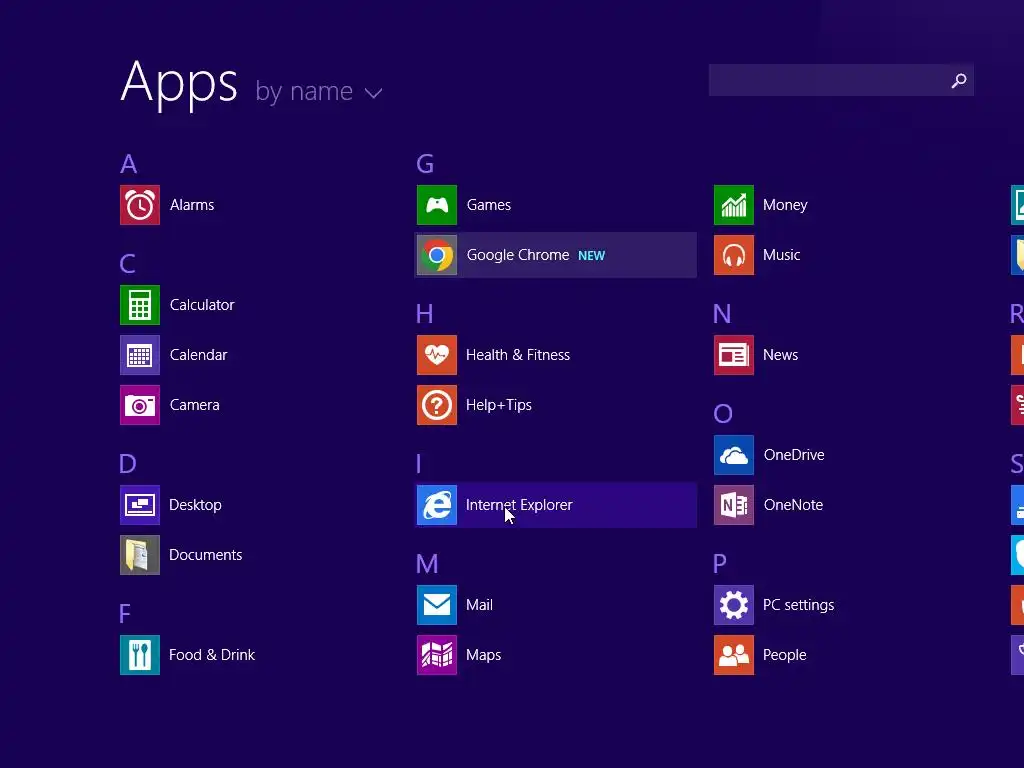Open the Help+Tips icon
The image size is (1024, 768).
tap(437, 405)
